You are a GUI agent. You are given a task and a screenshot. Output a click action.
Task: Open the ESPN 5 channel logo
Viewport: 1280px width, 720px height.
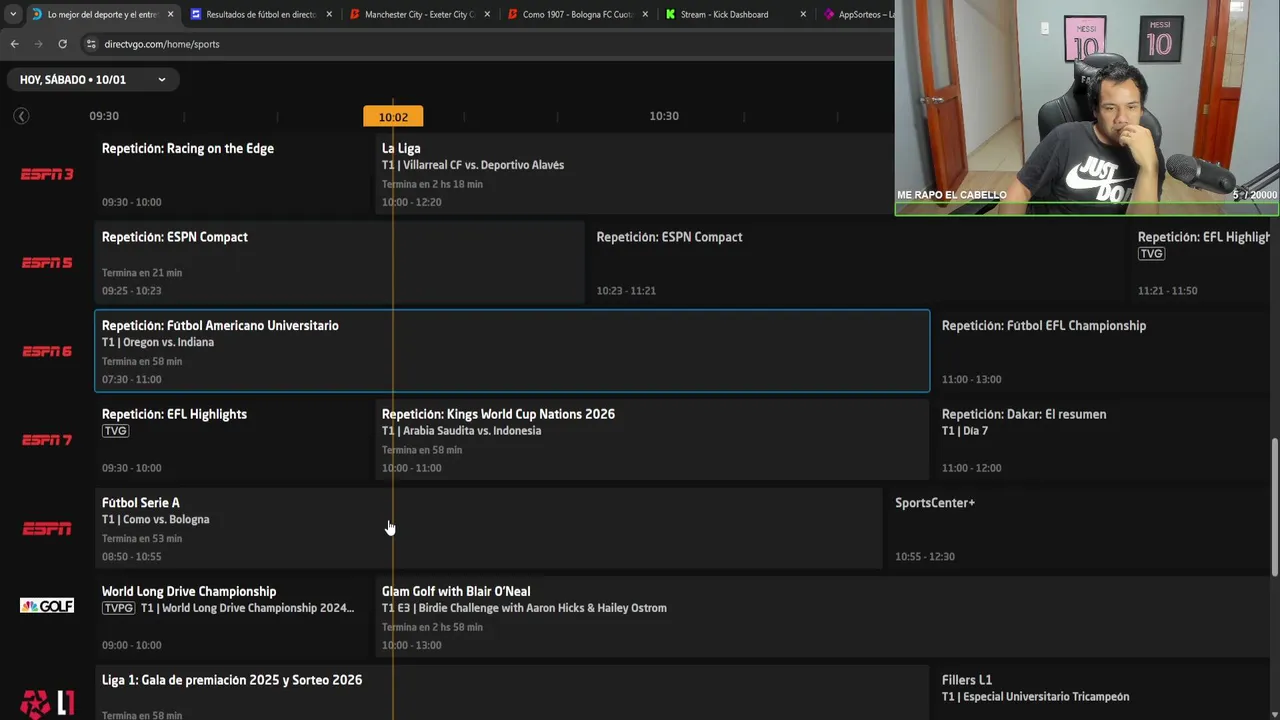tap(47, 263)
